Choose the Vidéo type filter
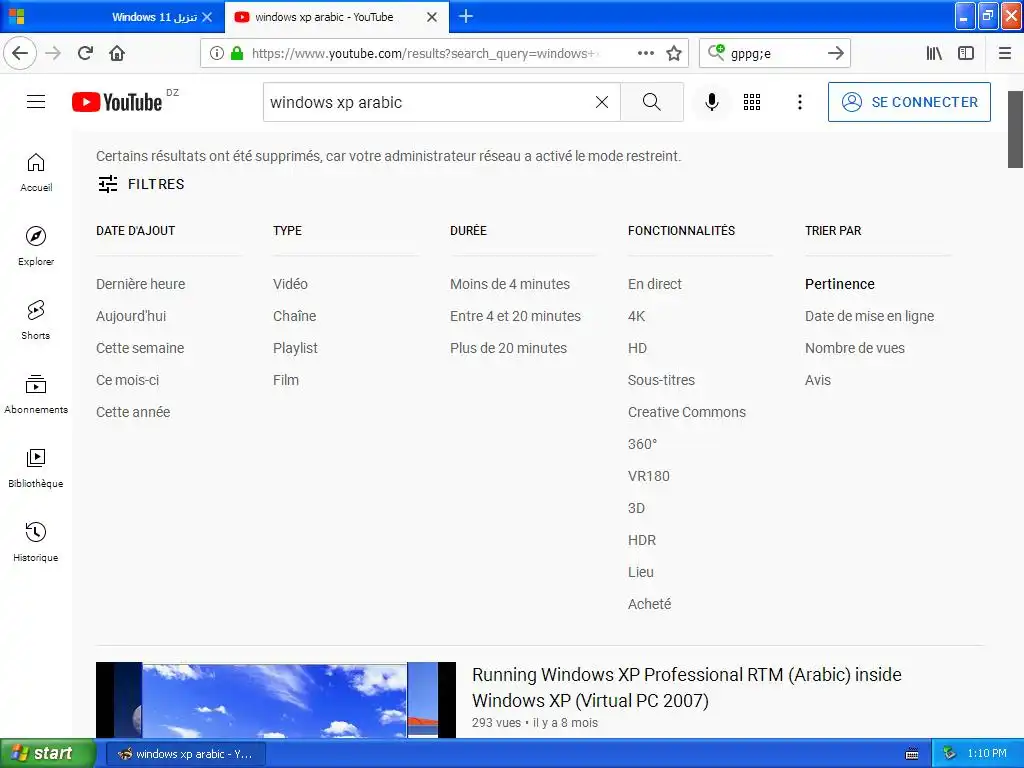Image resolution: width=1024 pixels, height=768 pixels. [290, 284]
